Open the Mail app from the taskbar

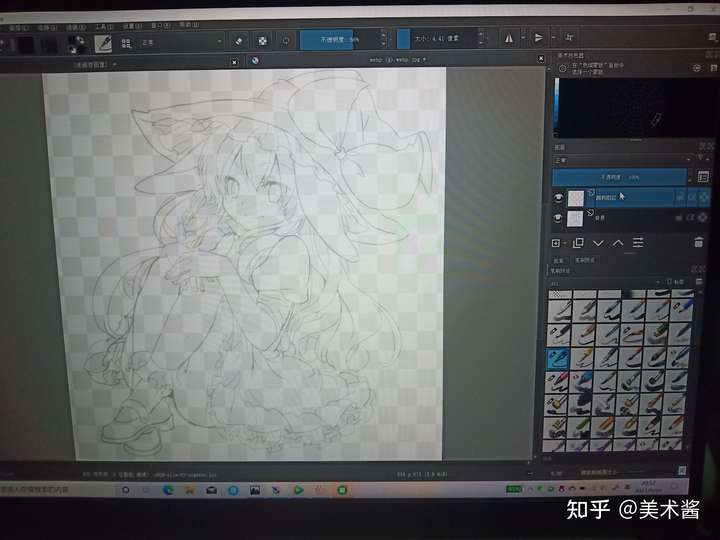211,490
